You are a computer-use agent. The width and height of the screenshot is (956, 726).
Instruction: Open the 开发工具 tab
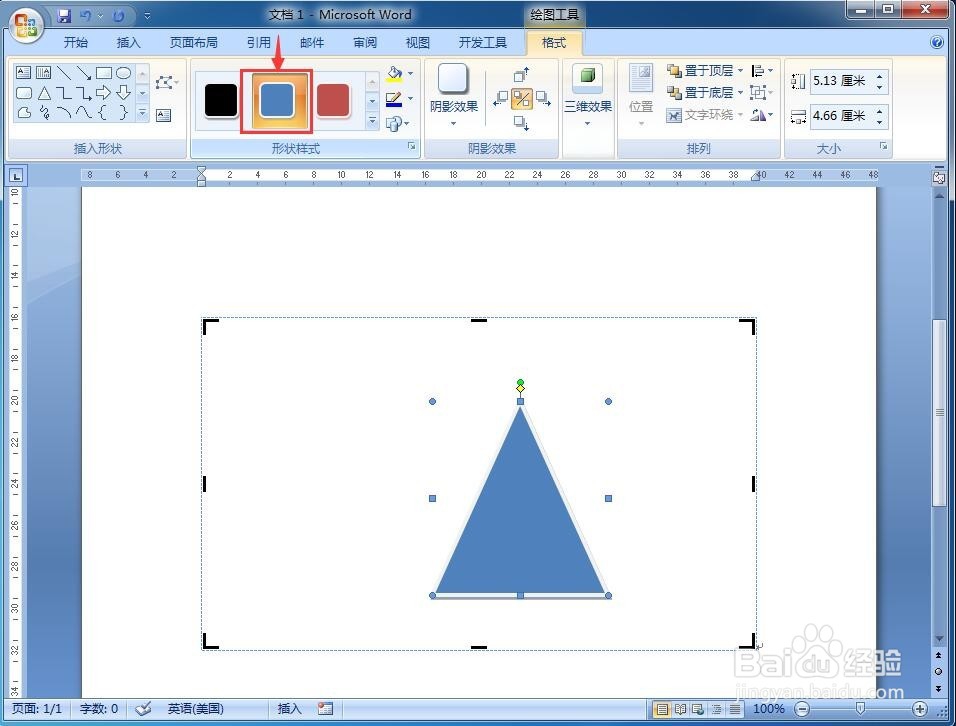pos(482,43)
